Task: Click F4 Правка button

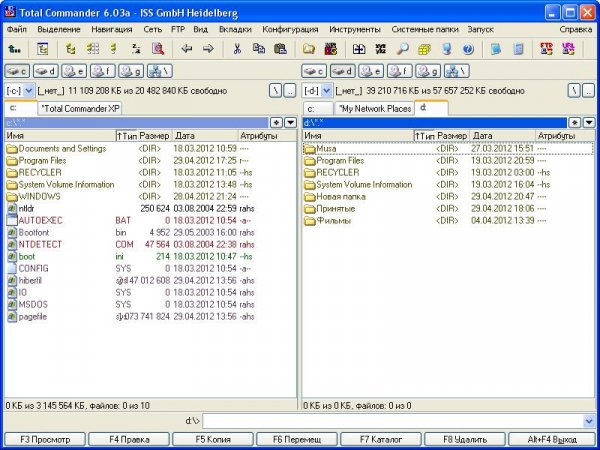Action: pos(129,439)
